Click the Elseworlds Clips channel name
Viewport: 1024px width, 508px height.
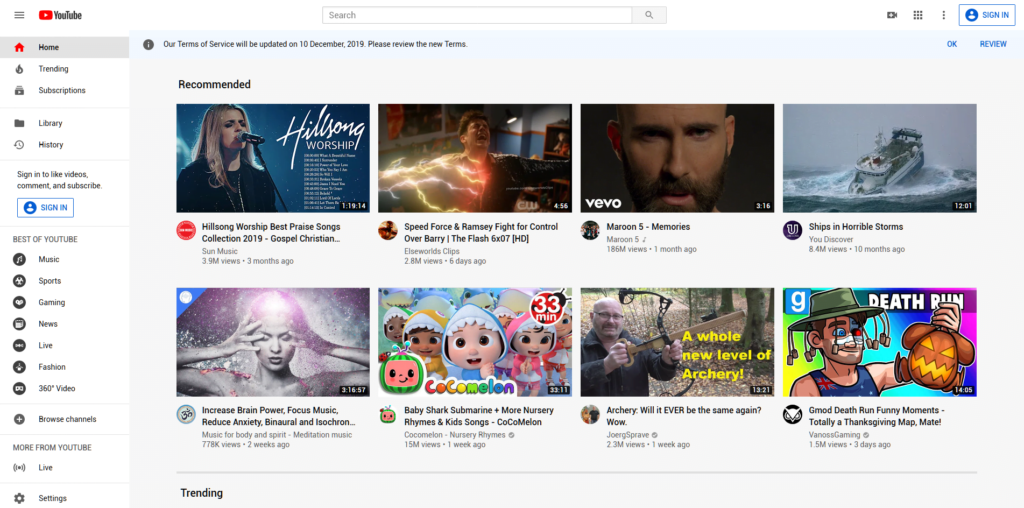point(432,251)
